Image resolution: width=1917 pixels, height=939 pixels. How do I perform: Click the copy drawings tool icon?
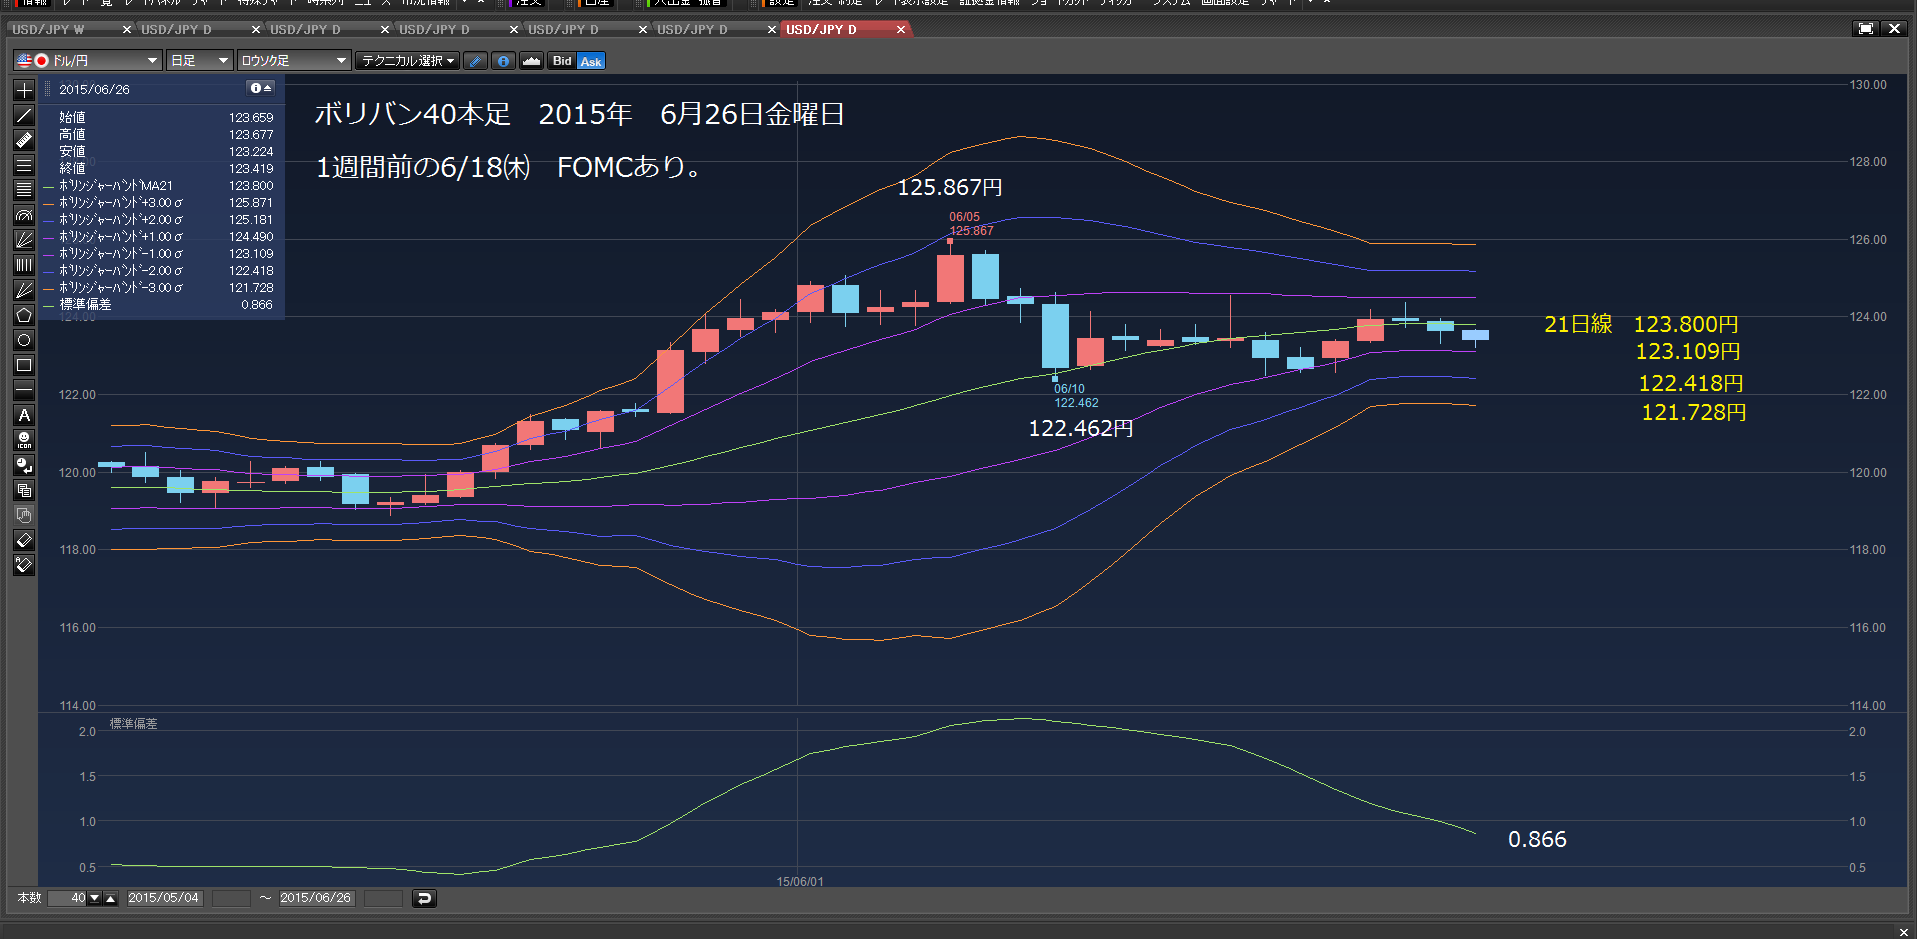24,490
